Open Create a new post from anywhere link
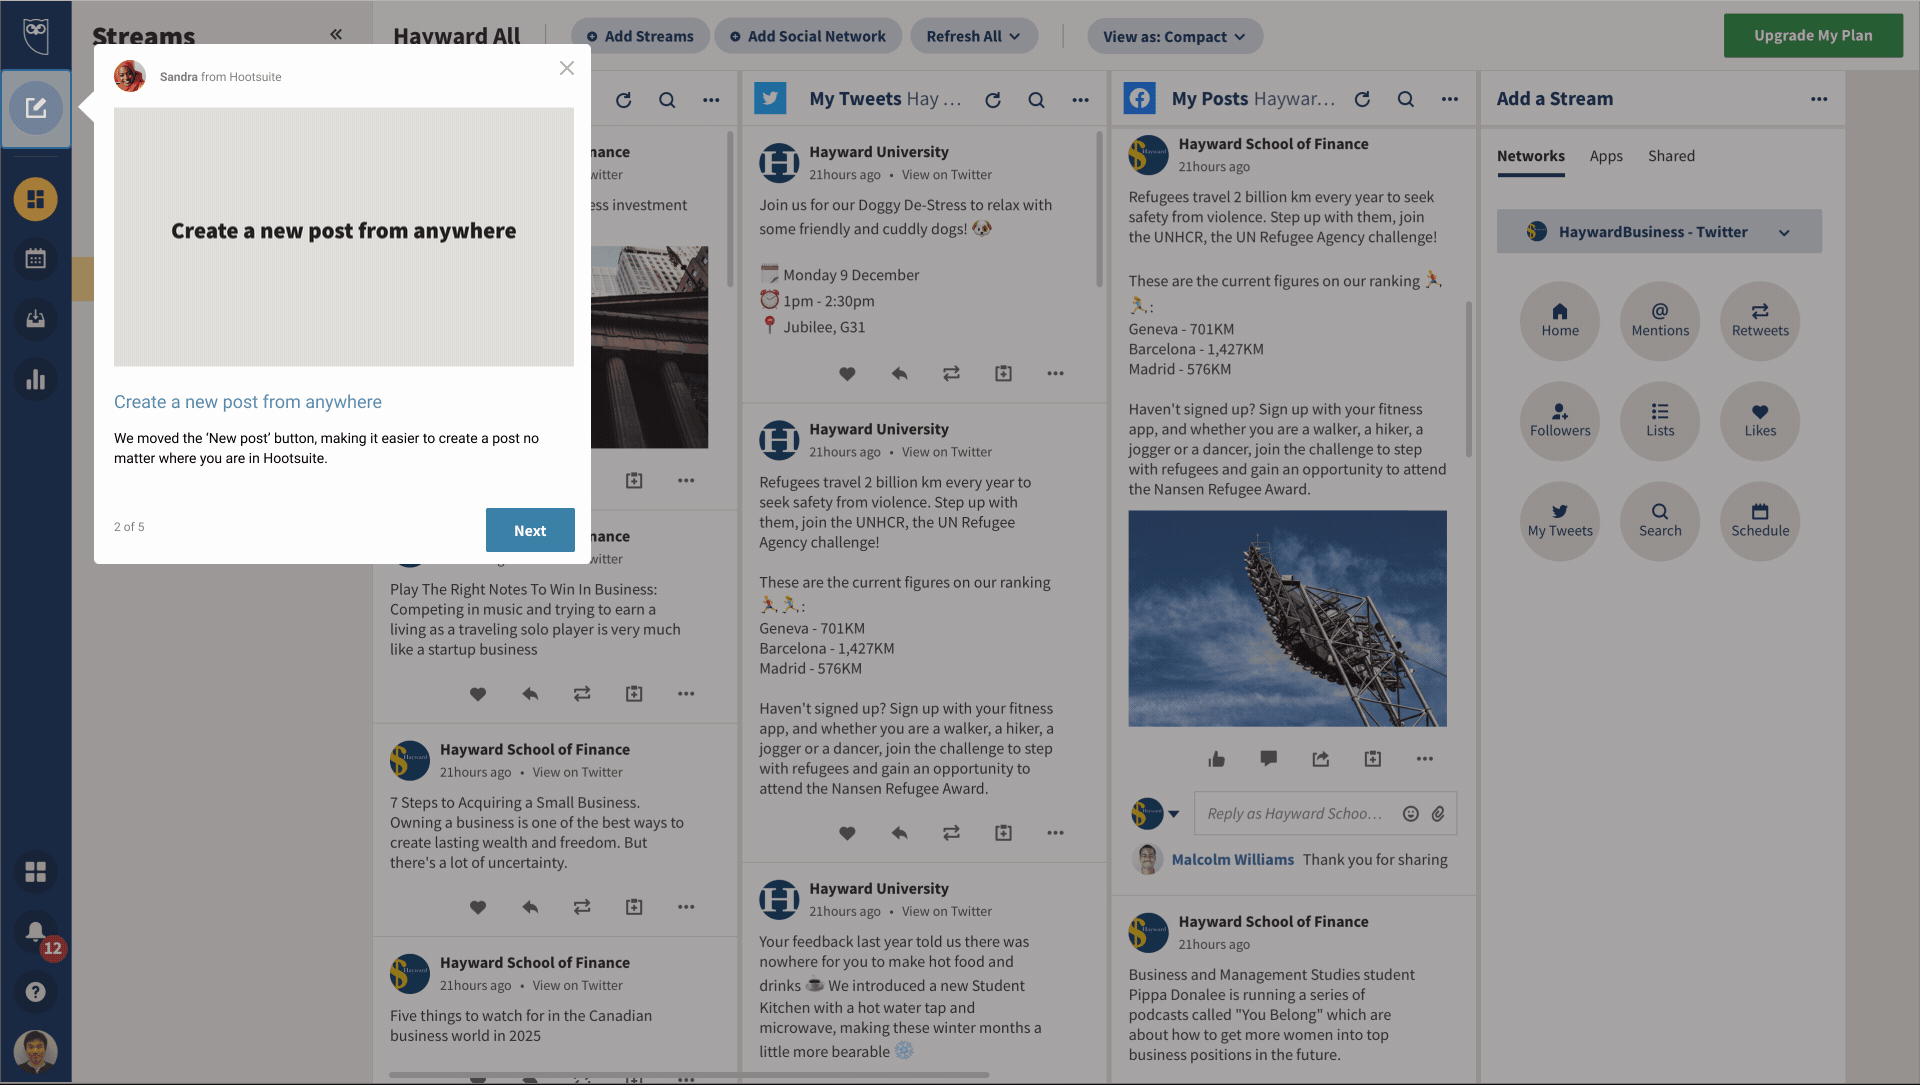The image size is (1920, 1085). coord(248,402)
